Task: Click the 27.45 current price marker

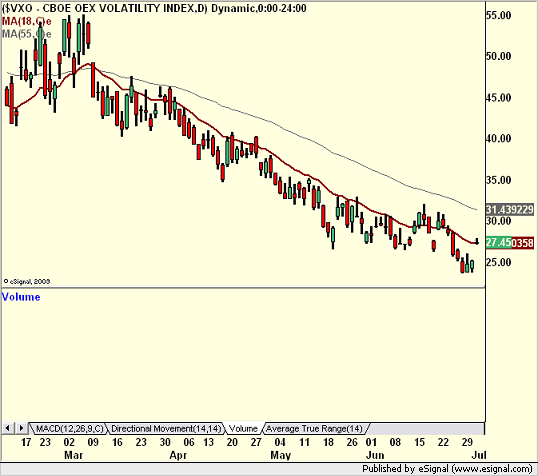Action: tap(498, 243)
